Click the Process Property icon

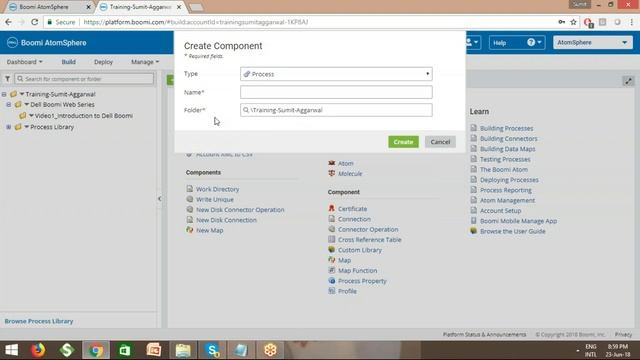[331, 280]
